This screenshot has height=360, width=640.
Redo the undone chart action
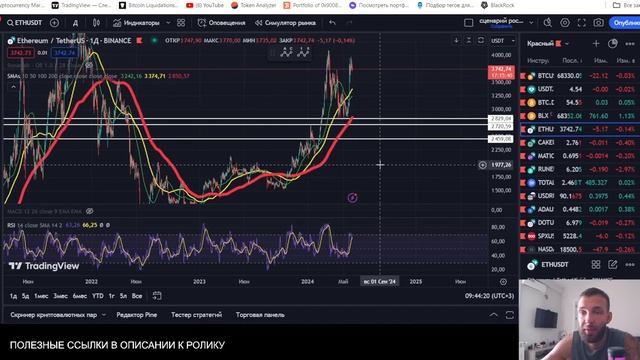(349, 23)
